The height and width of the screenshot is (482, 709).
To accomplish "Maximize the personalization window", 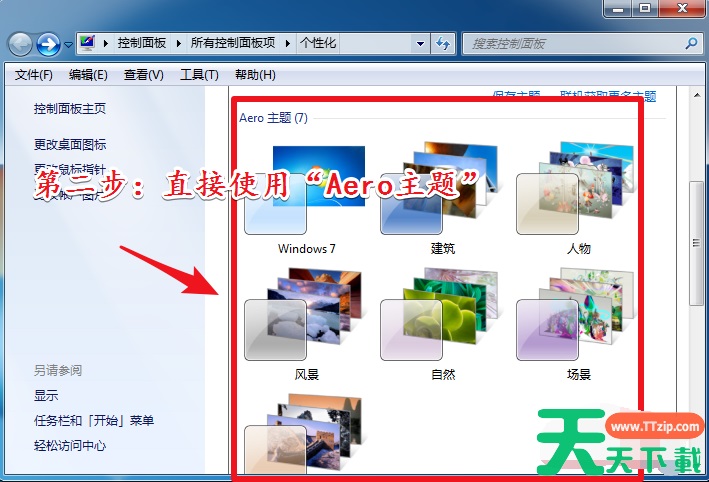I will click(645, 8).
